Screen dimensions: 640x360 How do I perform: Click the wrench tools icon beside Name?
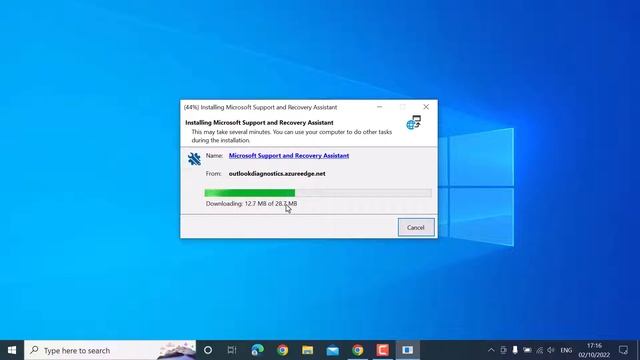[194, 158]
